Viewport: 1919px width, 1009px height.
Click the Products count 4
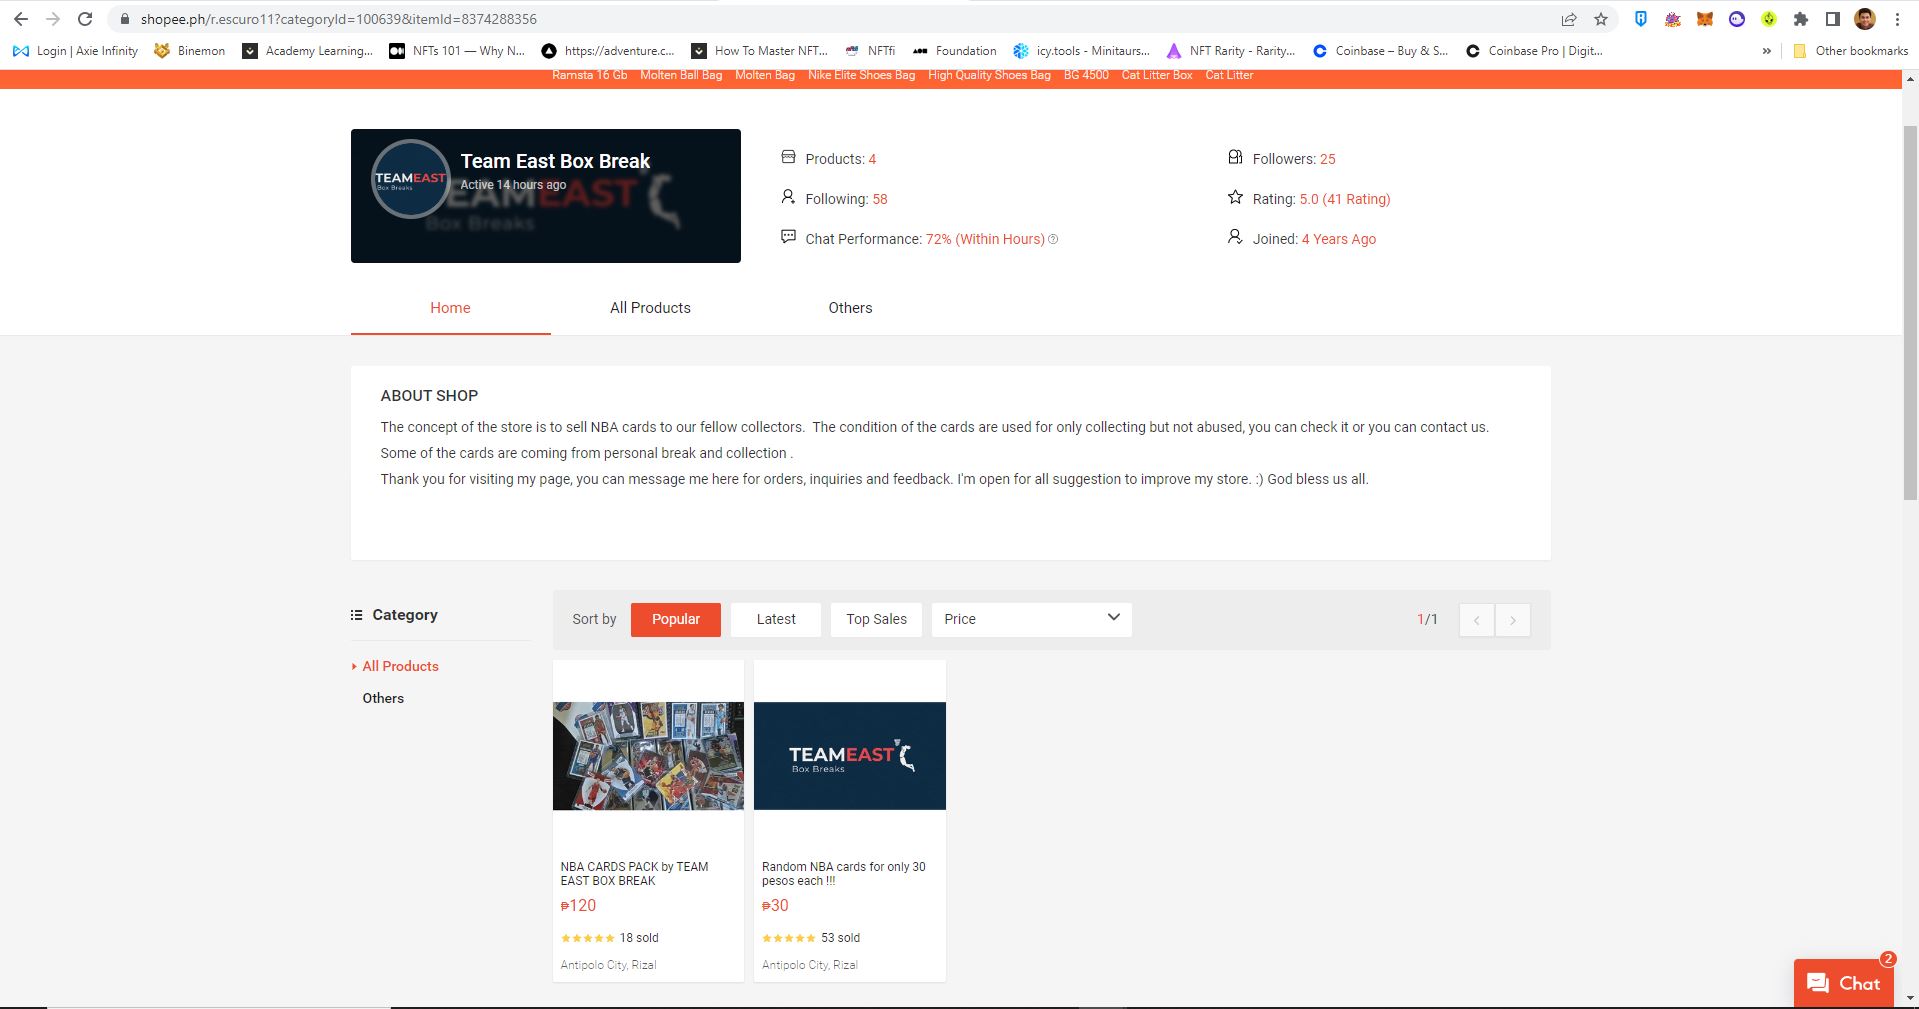(872, 159)
